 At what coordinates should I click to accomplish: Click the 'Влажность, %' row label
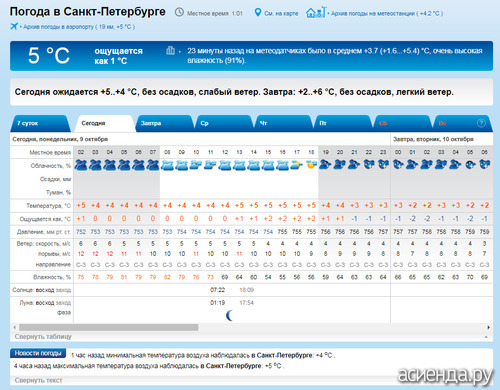52,277
